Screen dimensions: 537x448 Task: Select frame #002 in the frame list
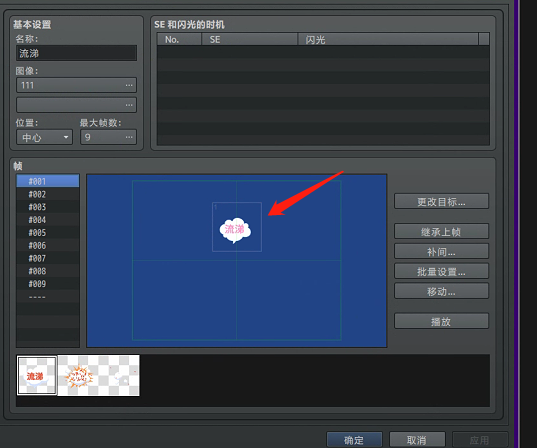pos(48,194)
